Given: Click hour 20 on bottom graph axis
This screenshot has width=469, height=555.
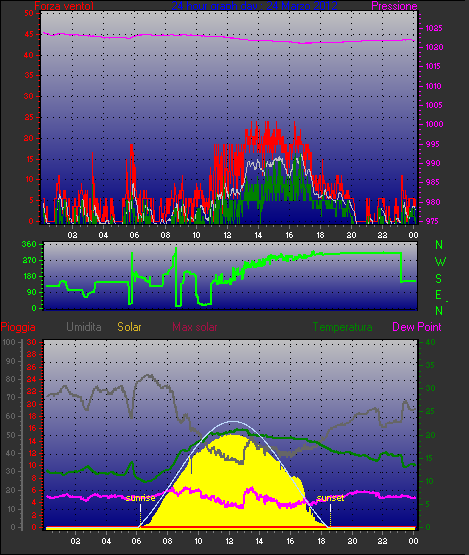Looking at the screenshot, I should [352, 541].
